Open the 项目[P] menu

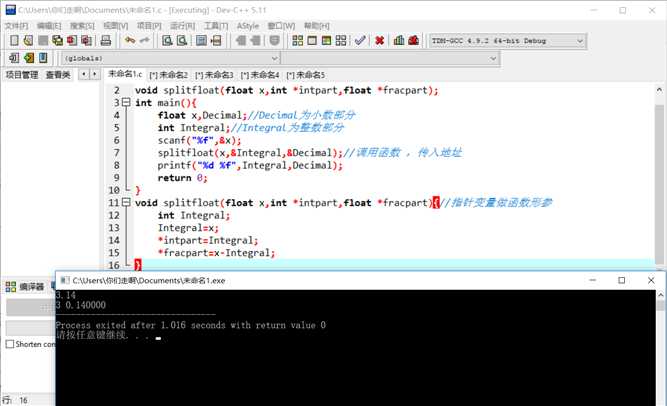(x=149, y=26)
